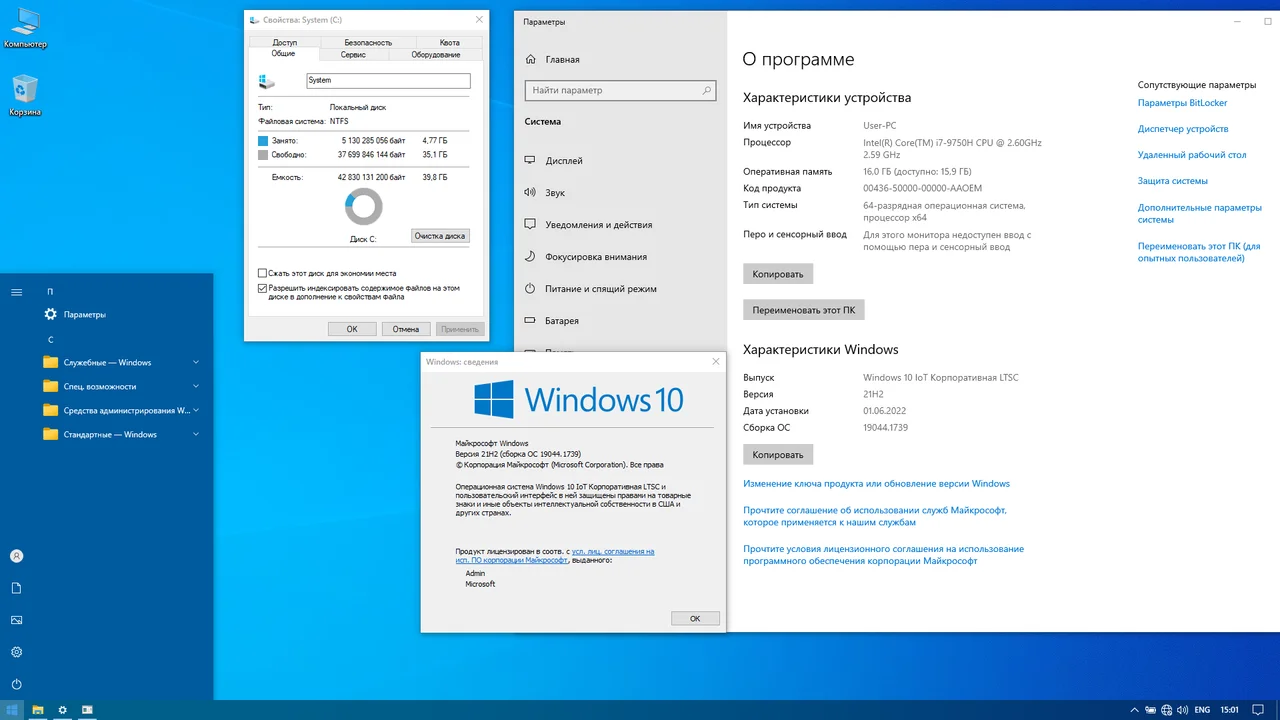Open Documents icon in Start menu sidebar
This screenshot has height=720, width=1280.
click(16, 588)
